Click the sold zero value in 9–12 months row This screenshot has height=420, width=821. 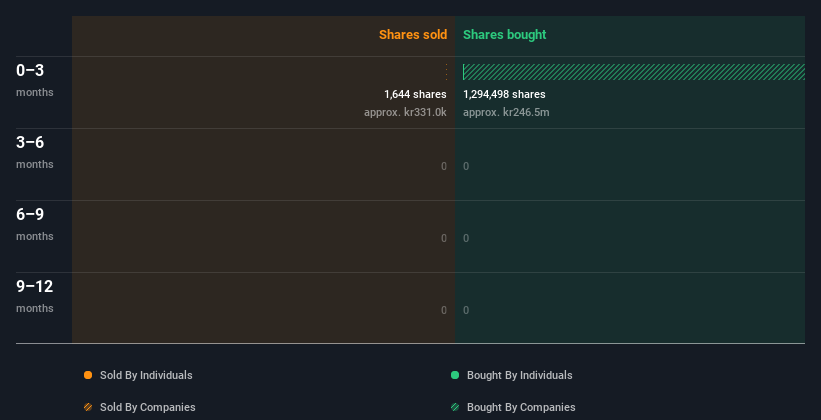[444, 310]
